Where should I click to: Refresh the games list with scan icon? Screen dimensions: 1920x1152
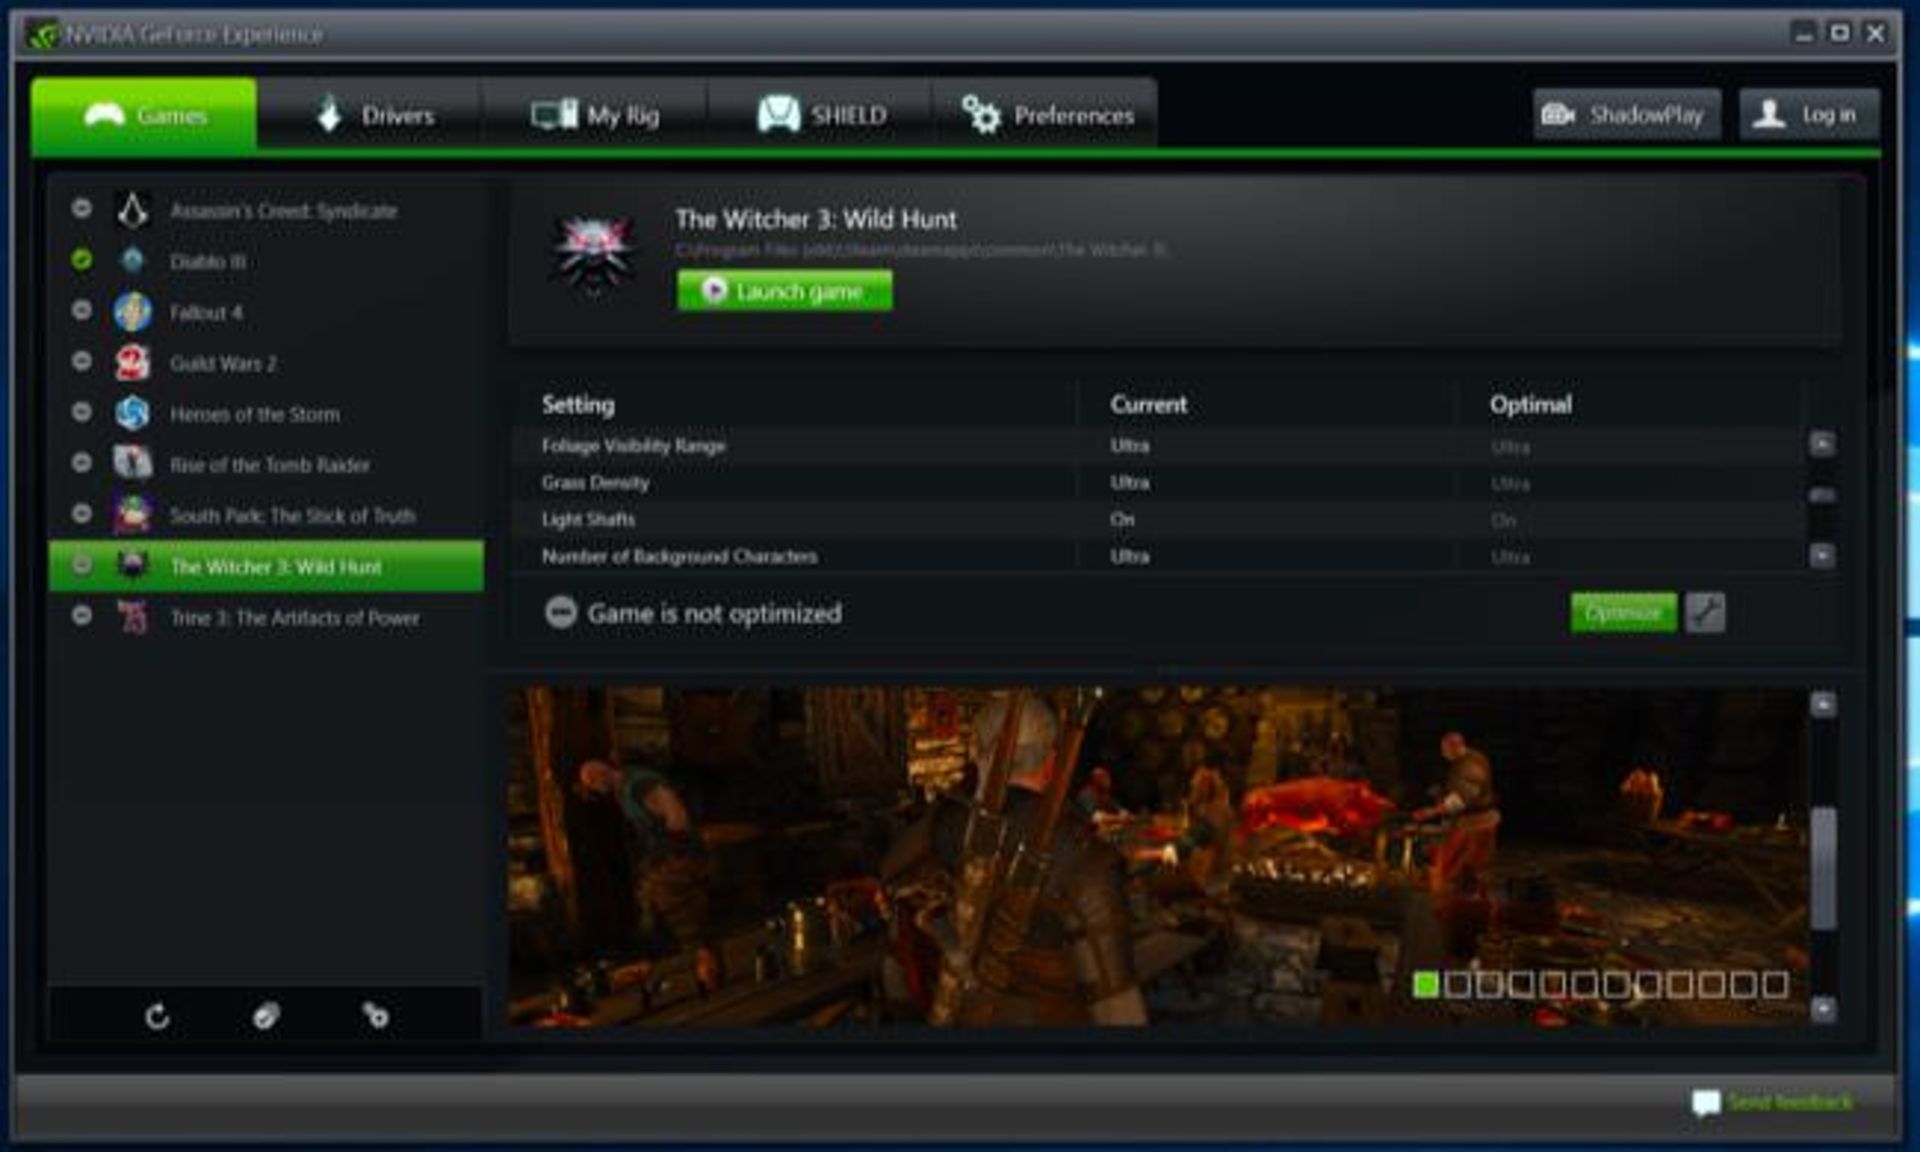[x=157, y=1017]
